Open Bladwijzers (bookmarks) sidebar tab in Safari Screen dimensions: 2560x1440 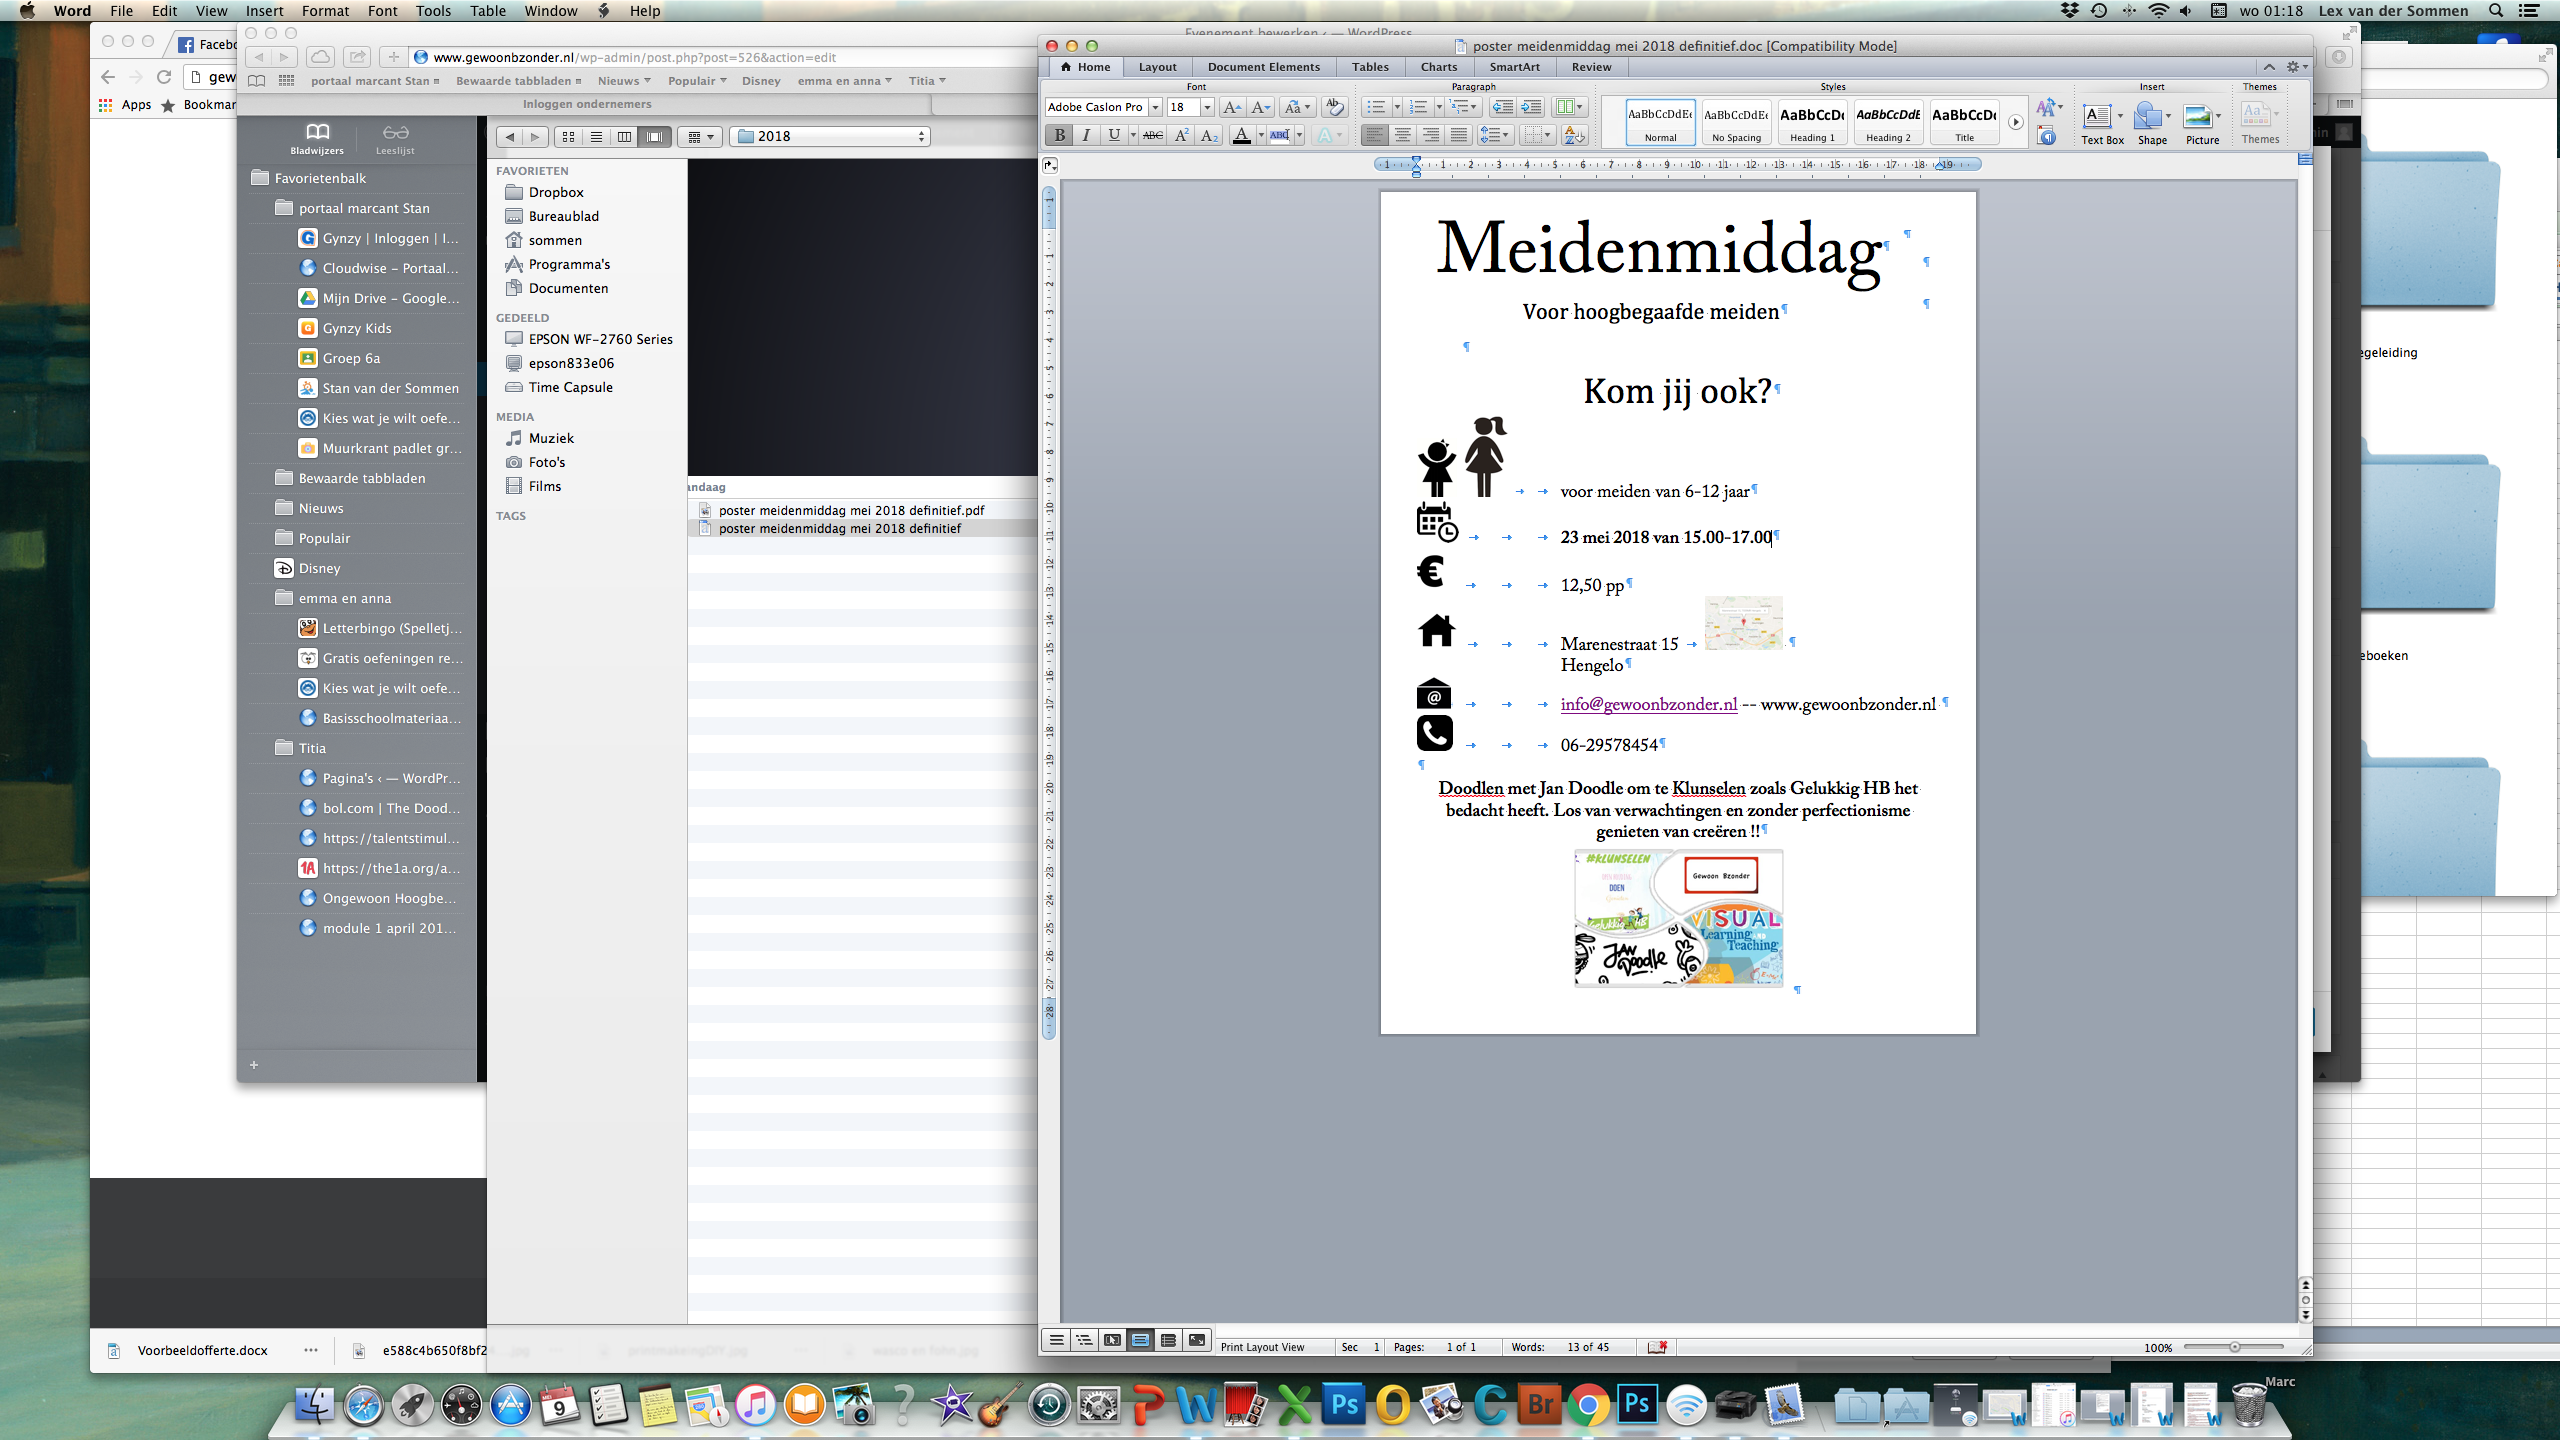317,139
